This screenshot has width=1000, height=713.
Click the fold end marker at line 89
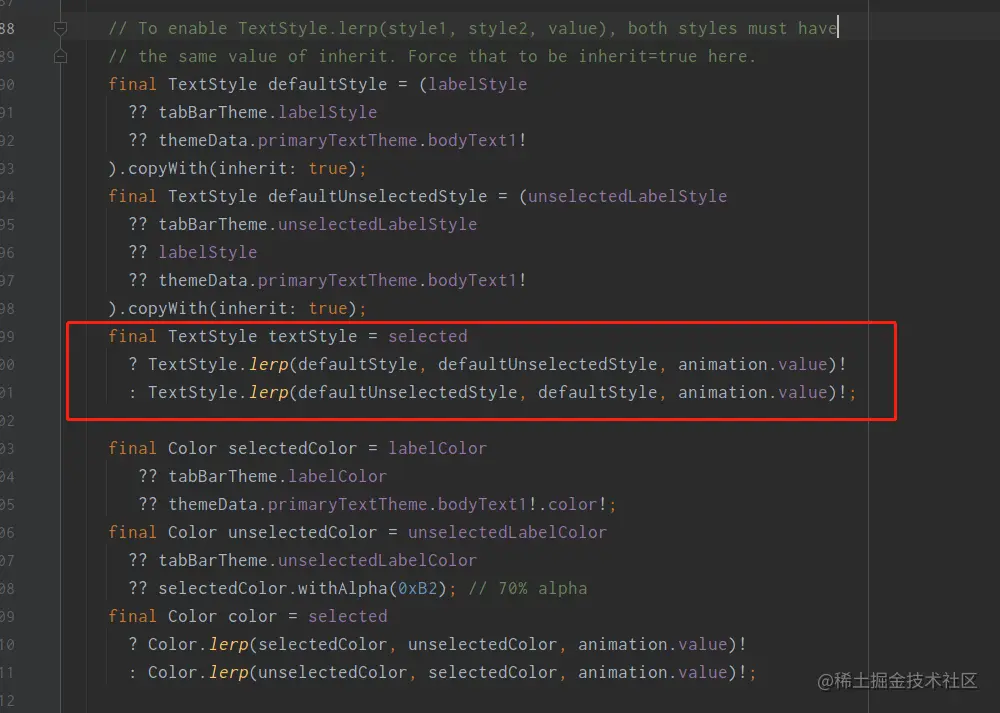tap(60, 57)
